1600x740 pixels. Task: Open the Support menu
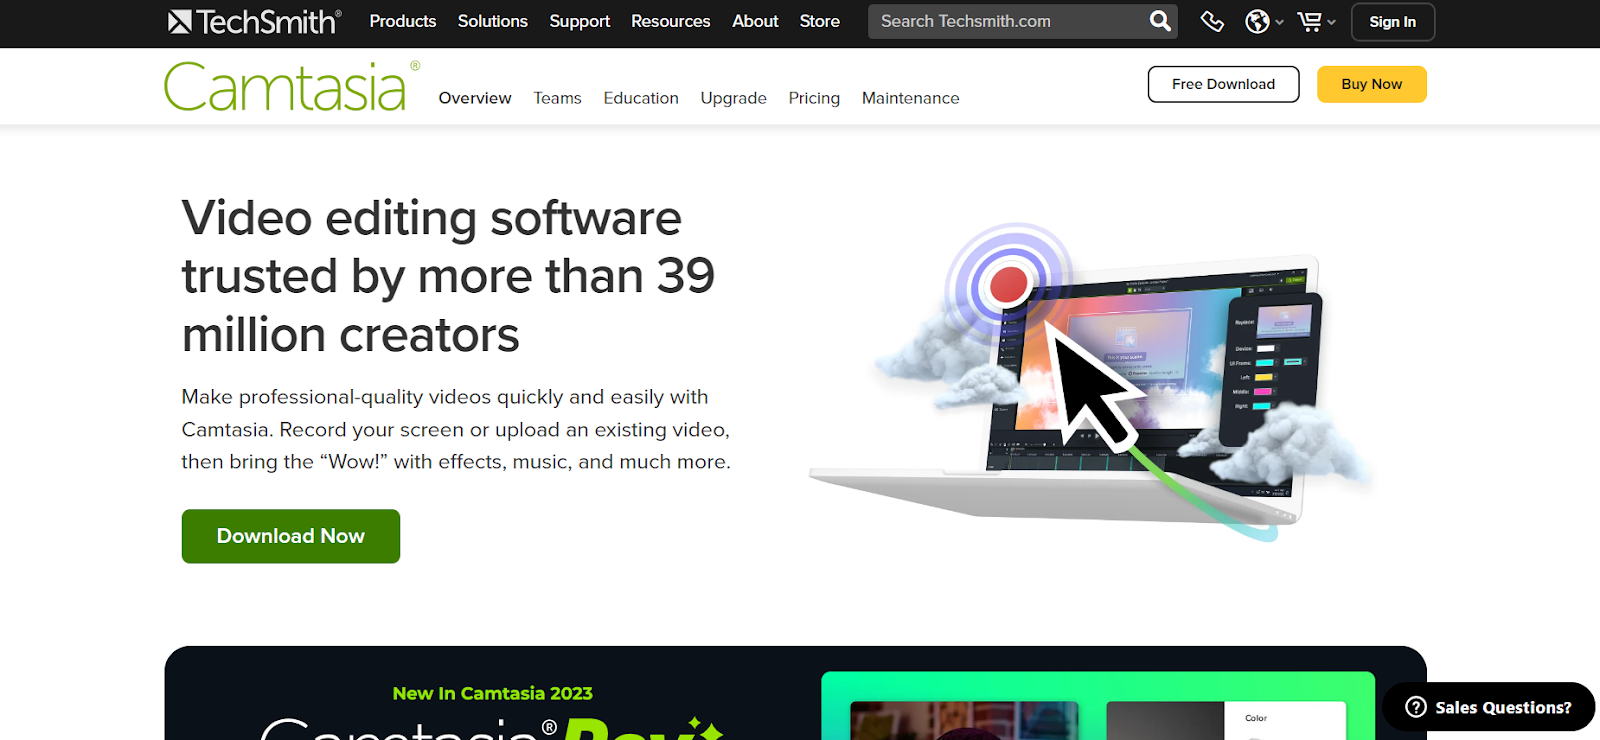pyautogui.click(x=580, y=21)
